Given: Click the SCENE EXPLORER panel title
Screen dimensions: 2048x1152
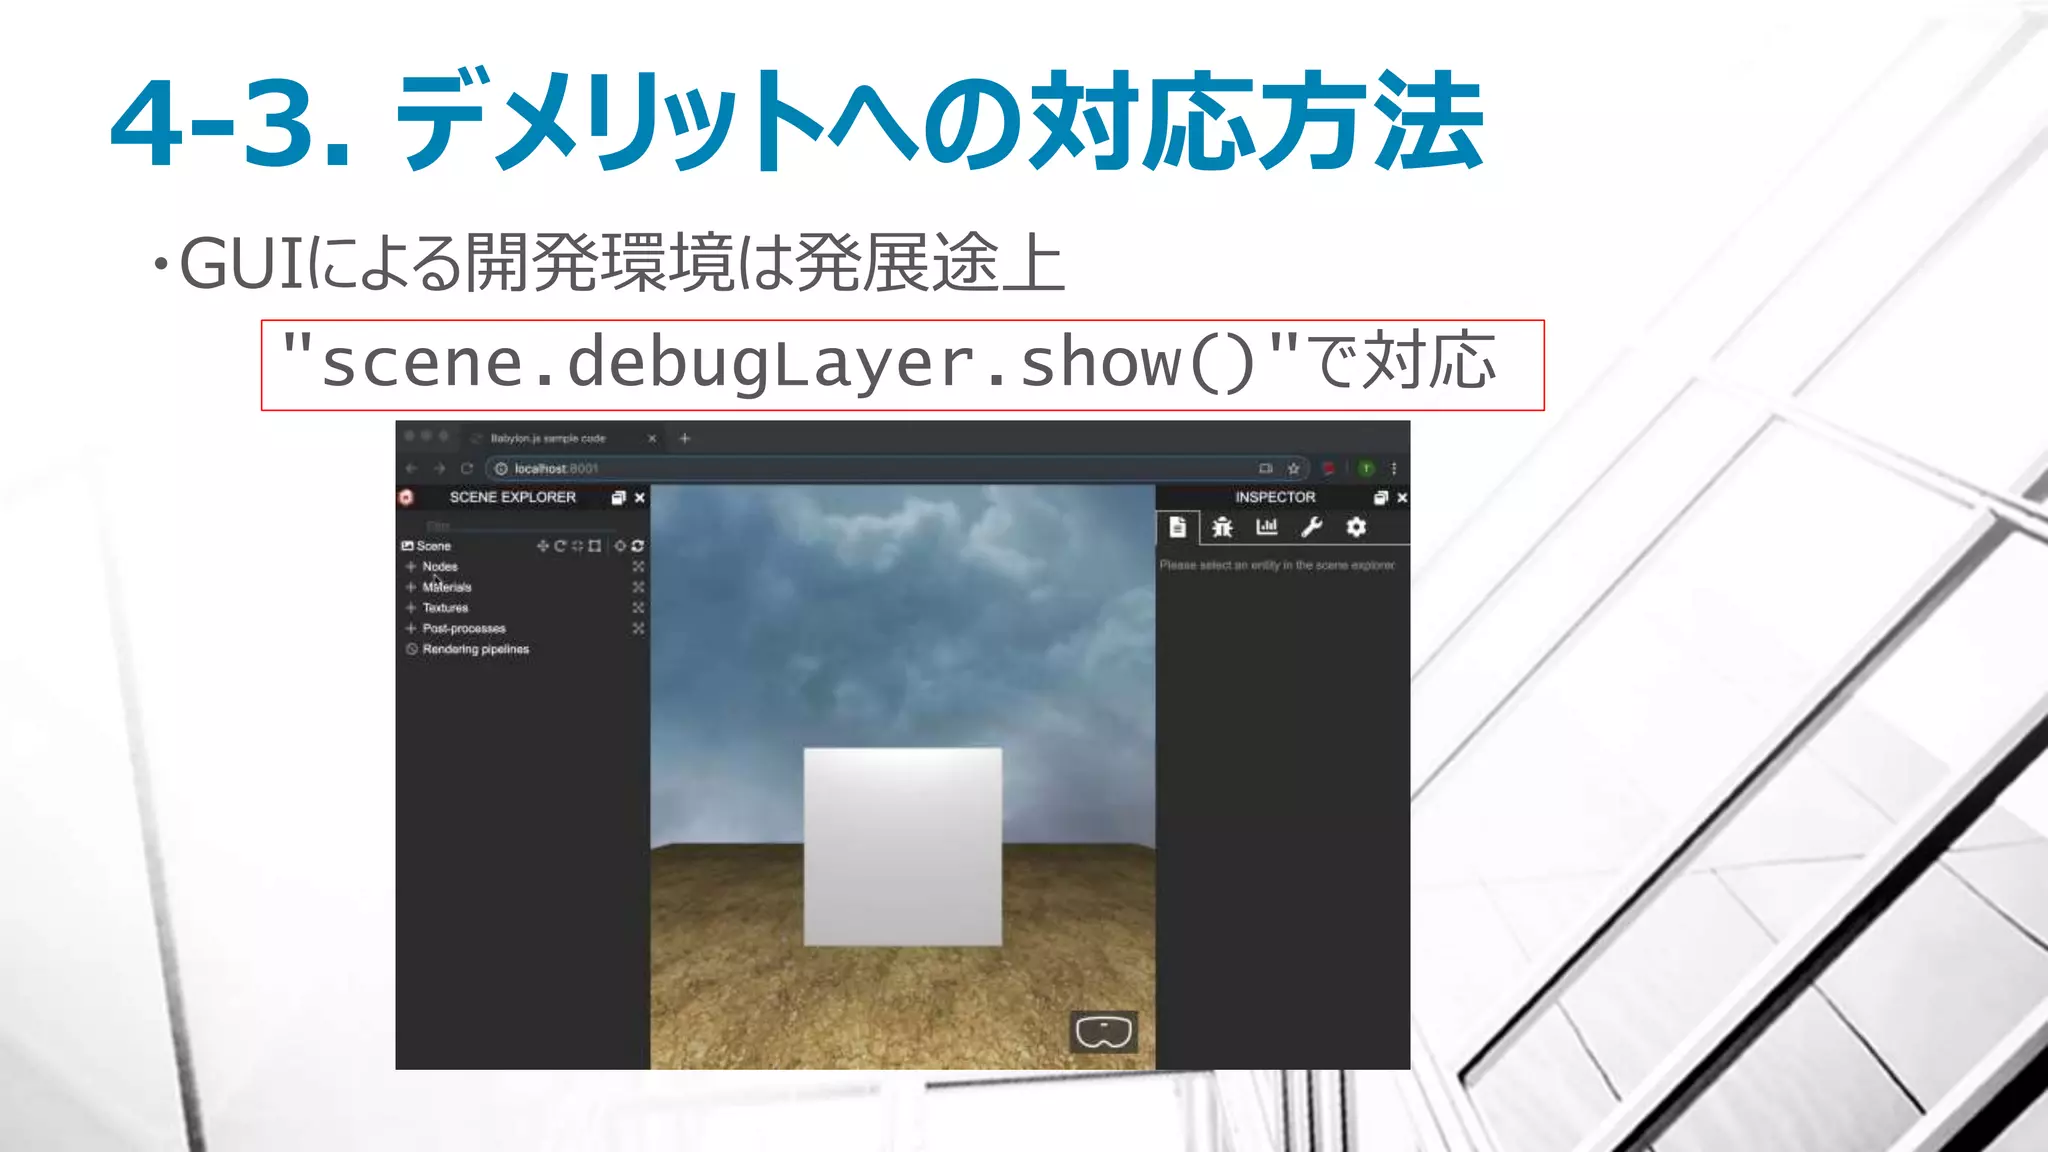Looking at the screenshot, I should coord(513,497).
